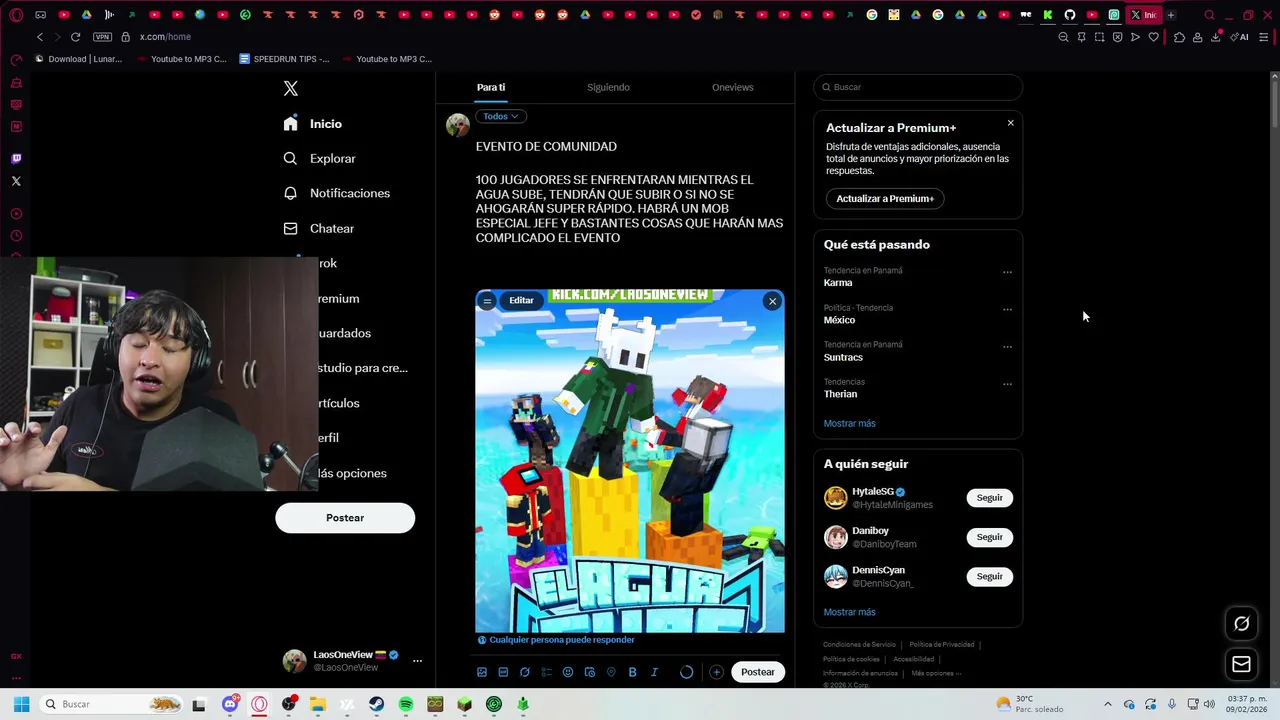Click the zoom out magnifier in browser toolbar

(x=1063, y=37)
